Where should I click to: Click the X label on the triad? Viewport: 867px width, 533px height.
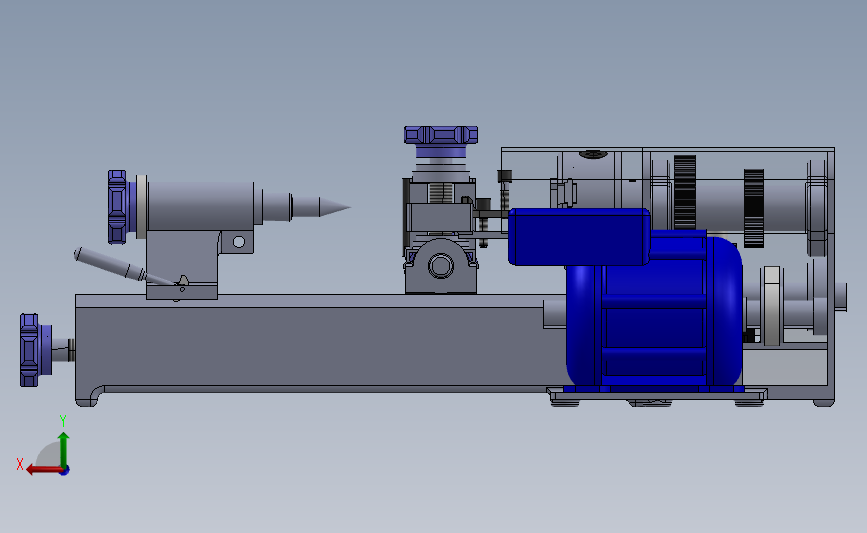tap(20, 464)
